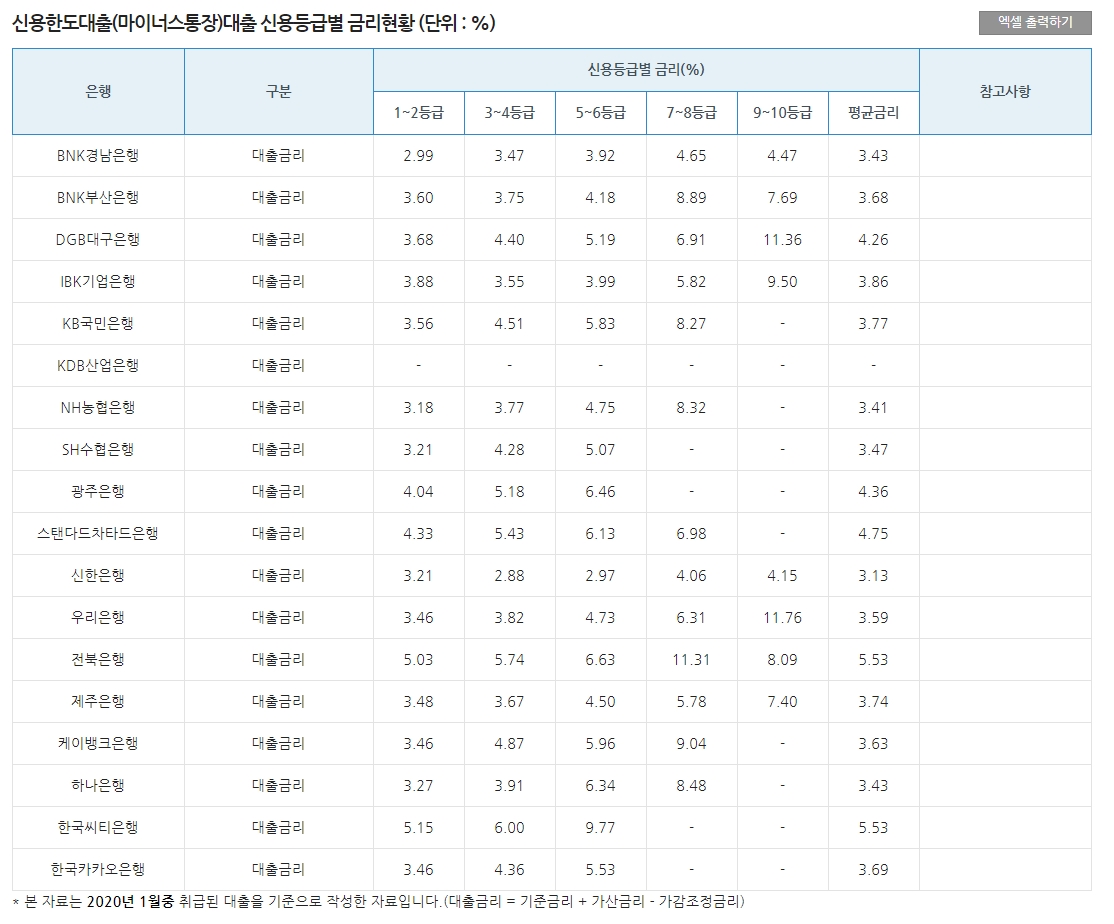
Task: Select the 케이뱅크은행 row name
Action: [x=98, y=742]
